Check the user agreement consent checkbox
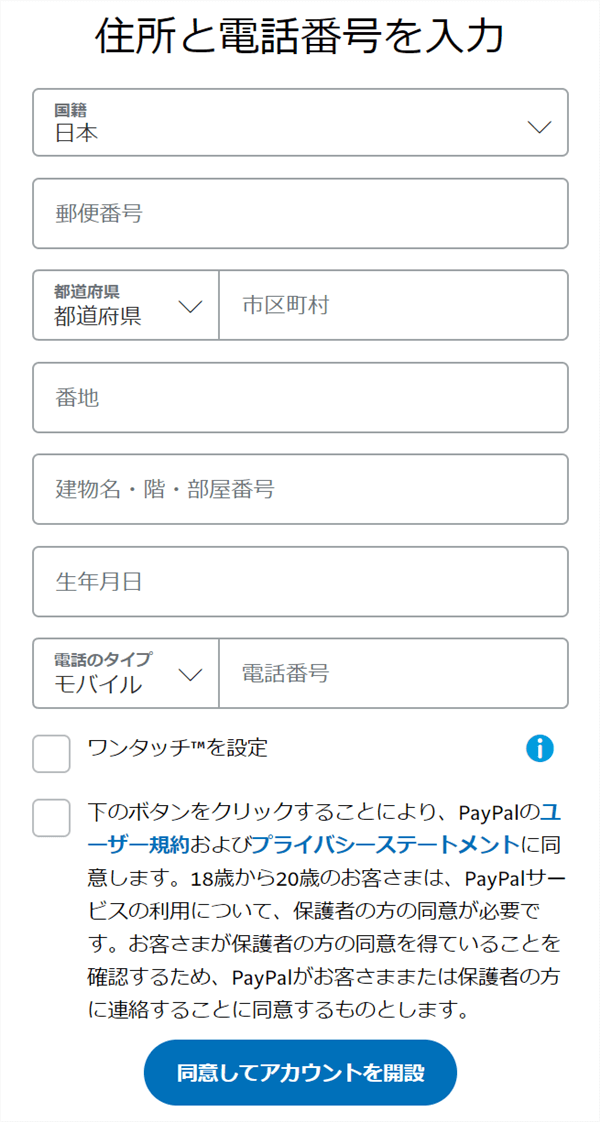The height and width of the screenshot is (1122, 600). (x=51, y=818)
